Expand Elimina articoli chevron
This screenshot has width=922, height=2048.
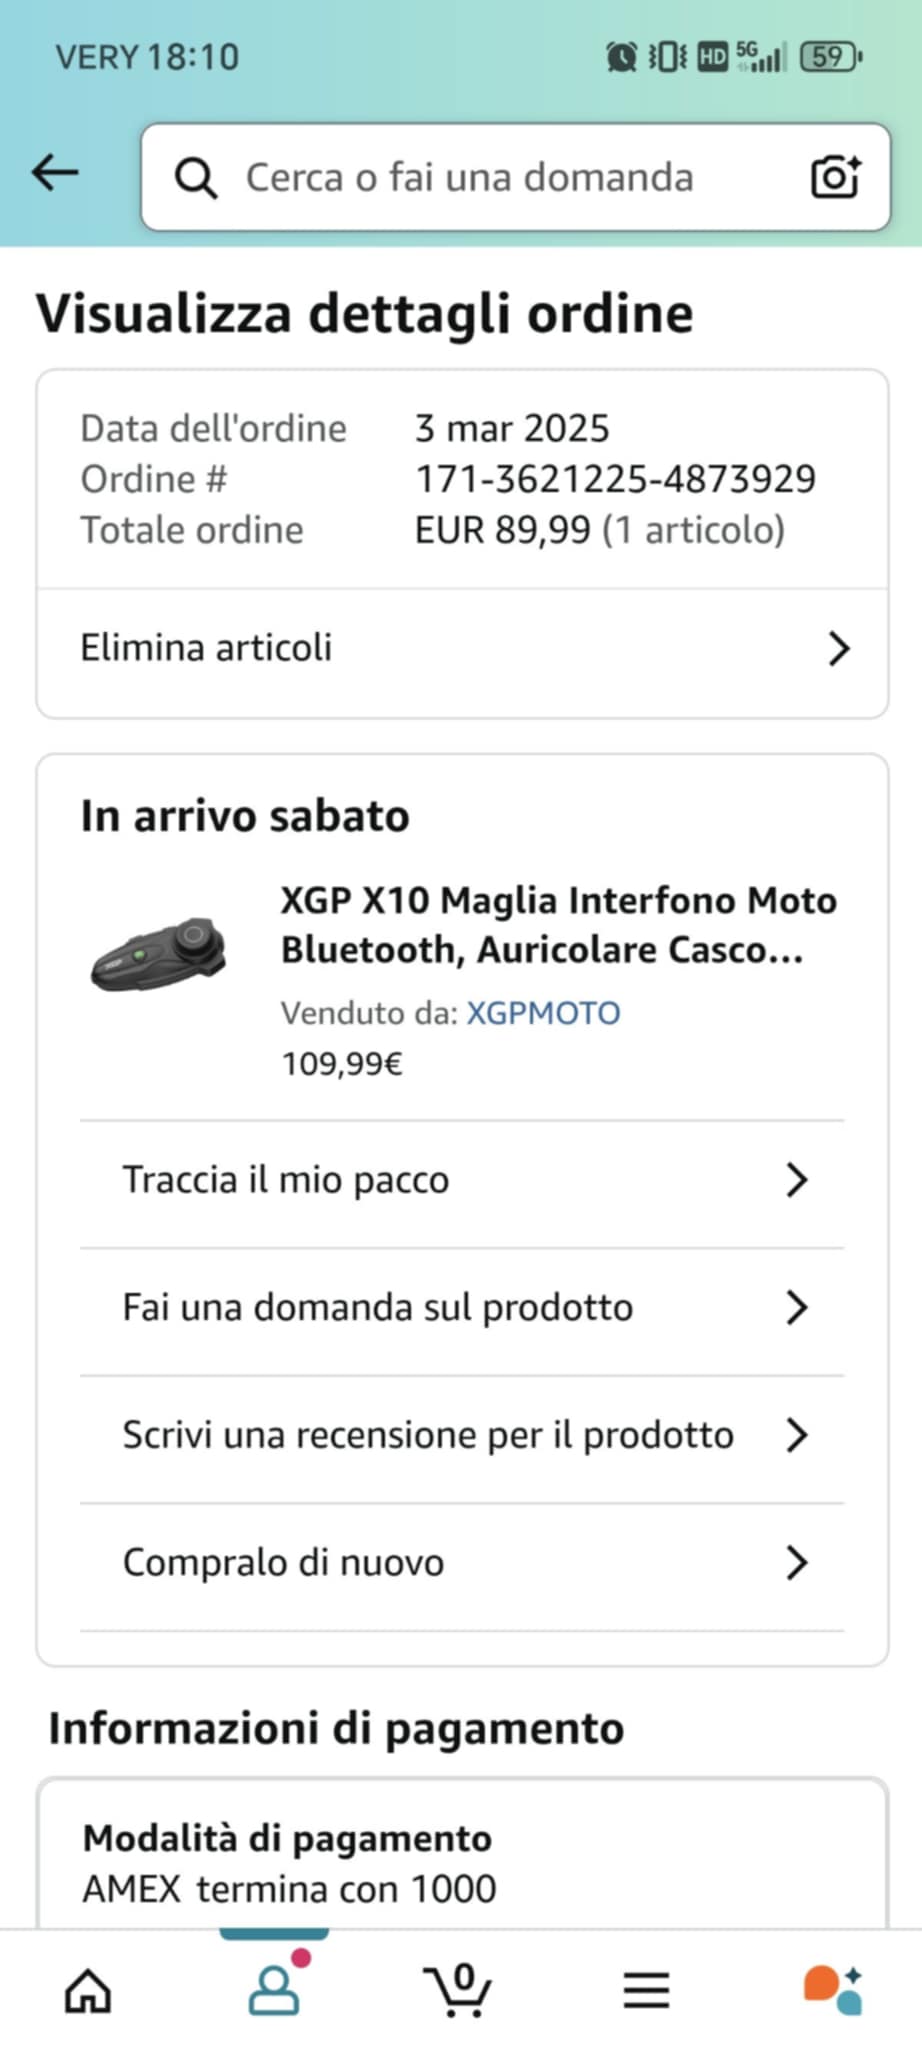(x=839, y=649)
